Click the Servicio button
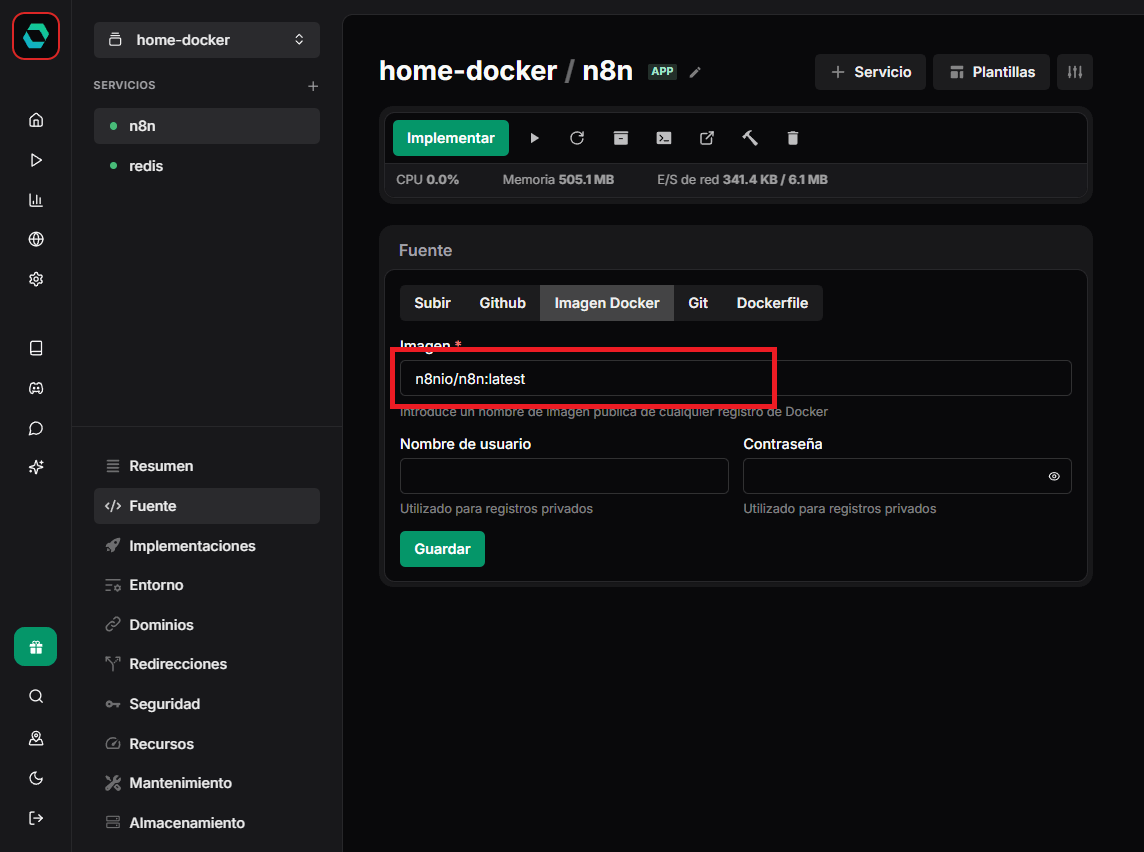The width and height of the screenshot is (1144, 852). (x=870, y=72)
